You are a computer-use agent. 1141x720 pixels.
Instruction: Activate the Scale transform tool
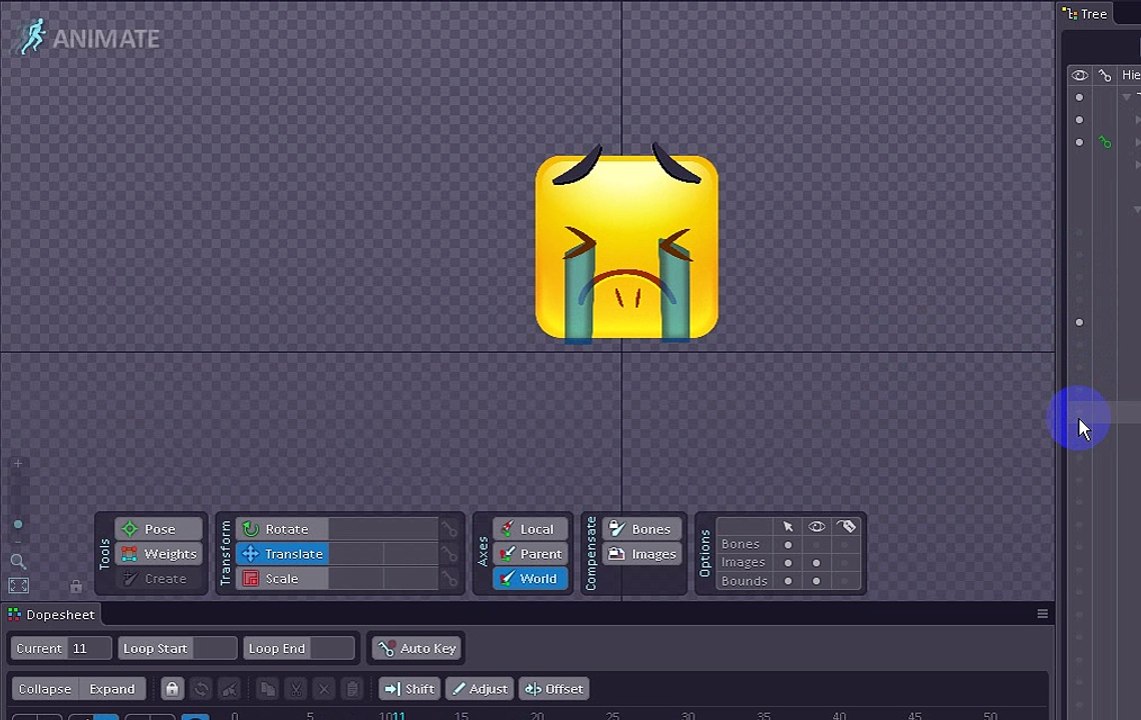pos(282,579)
